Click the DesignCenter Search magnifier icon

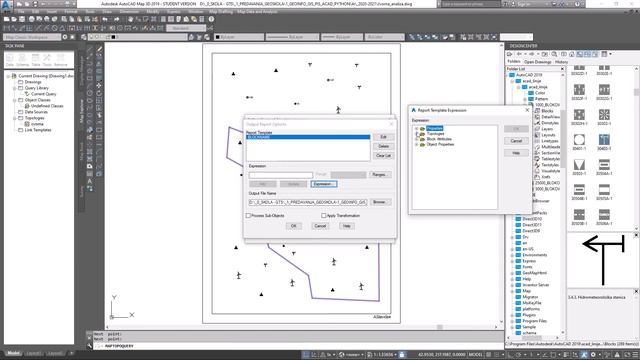(554, 54)
